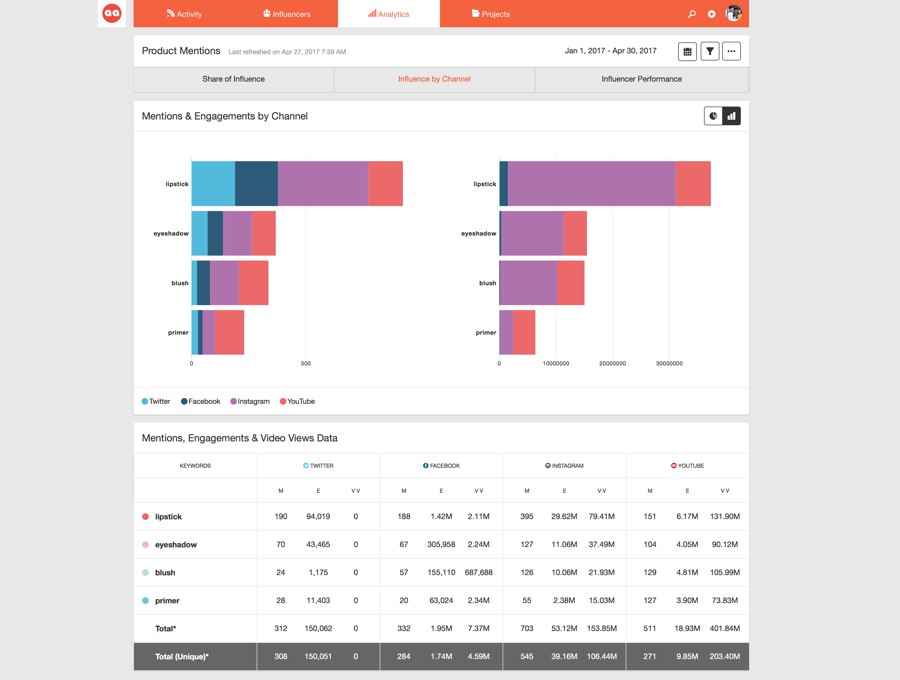Viewport: 900px width, 680px height.
Task: Open the Projects tab
Action: coord(491,14)
